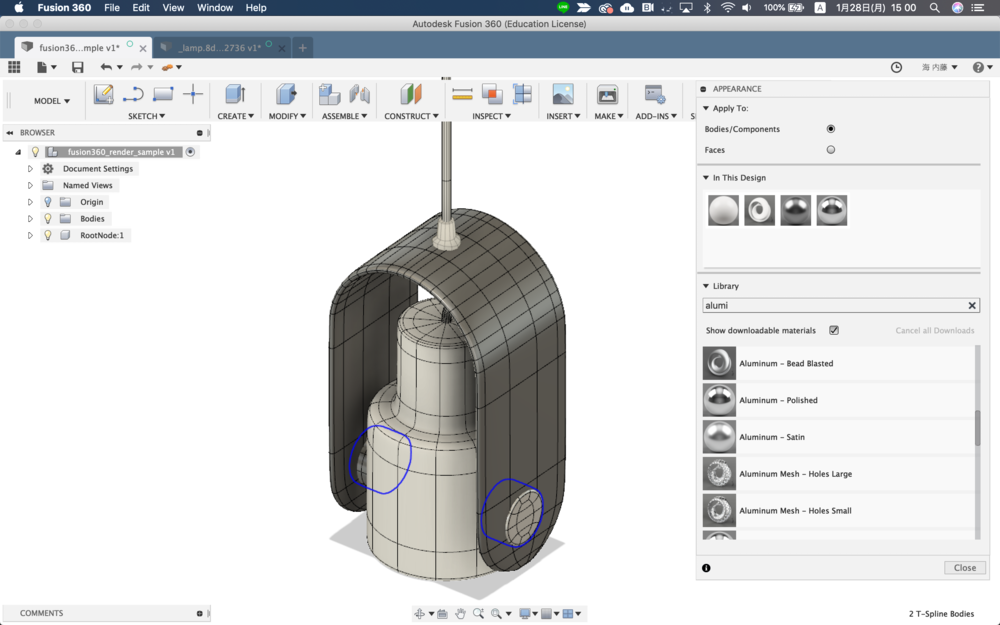Click the Close button in Appearance panel
This screenshot has width=1000, height=625.
[964, 567]
